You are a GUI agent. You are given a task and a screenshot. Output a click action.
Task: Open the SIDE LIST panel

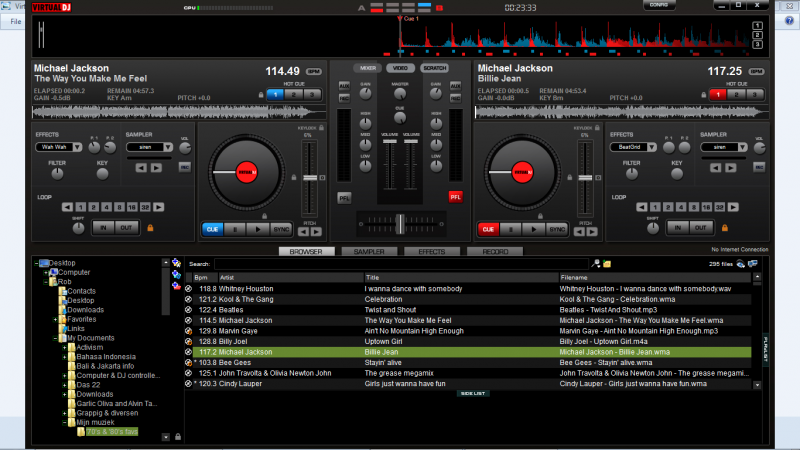pyautogui.click(x=473, y=393)
